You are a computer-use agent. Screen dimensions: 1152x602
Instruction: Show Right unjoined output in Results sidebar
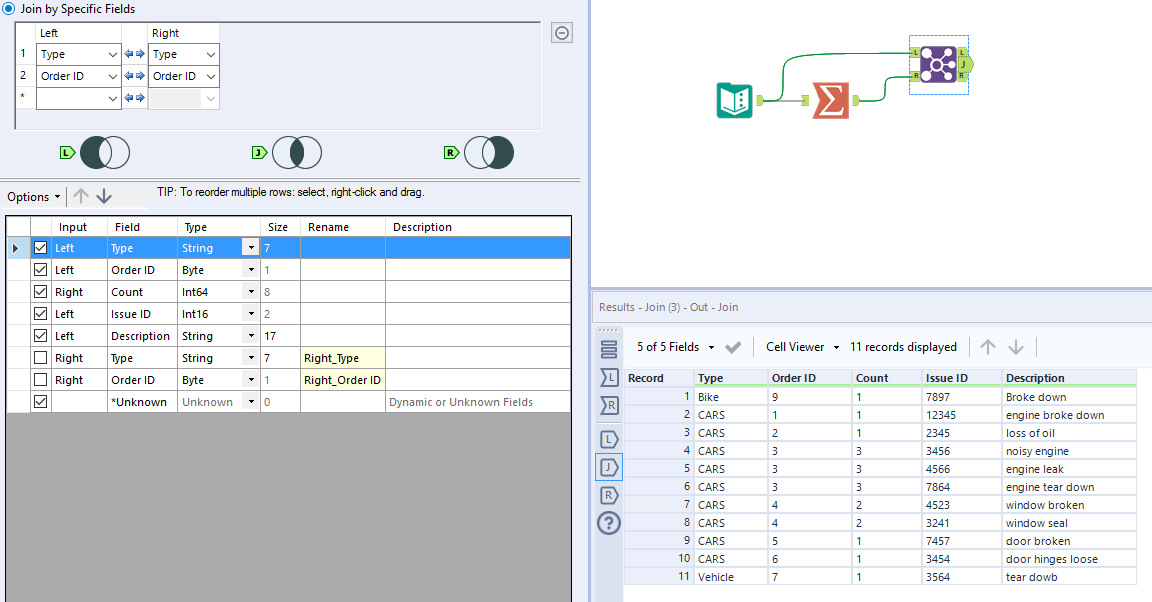tap(609, 494)
